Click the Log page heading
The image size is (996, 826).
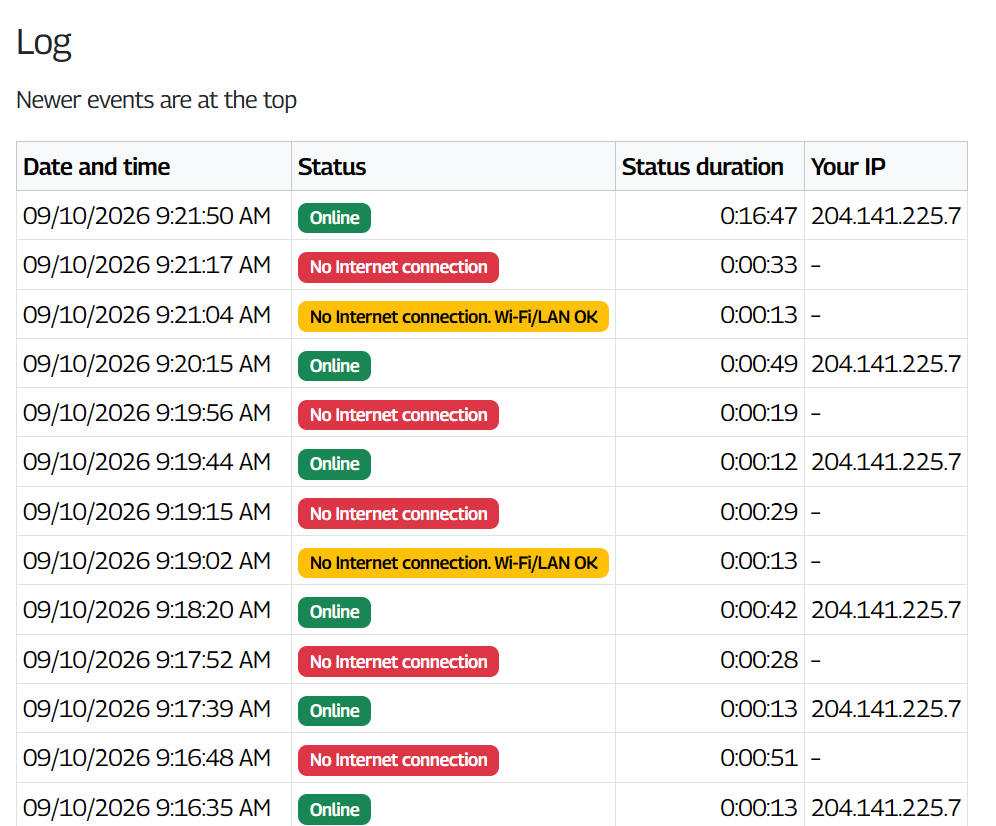point(44,43)
